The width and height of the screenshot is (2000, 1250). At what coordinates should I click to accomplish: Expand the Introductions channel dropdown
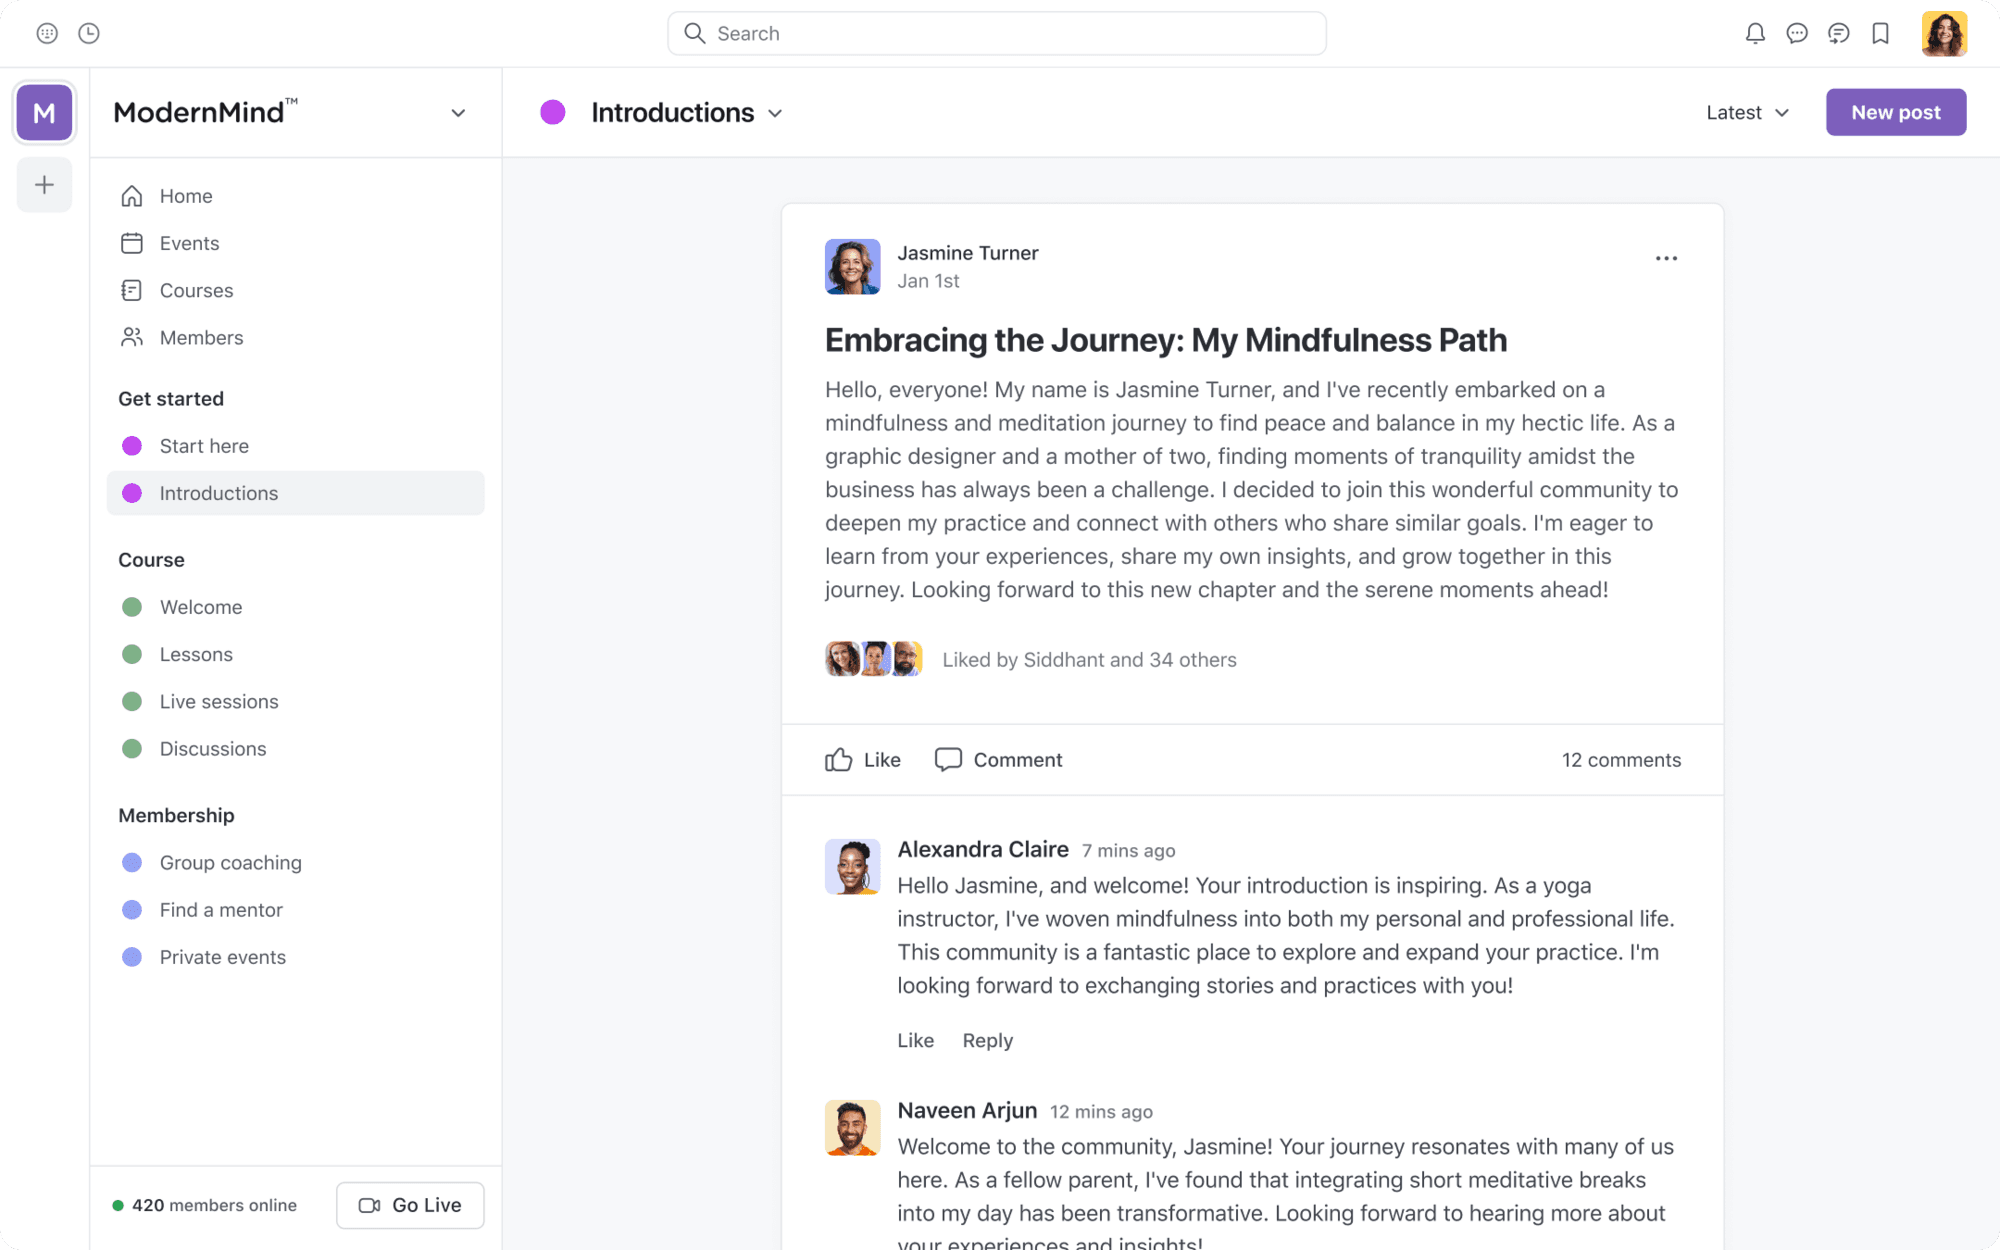[779, 112]
